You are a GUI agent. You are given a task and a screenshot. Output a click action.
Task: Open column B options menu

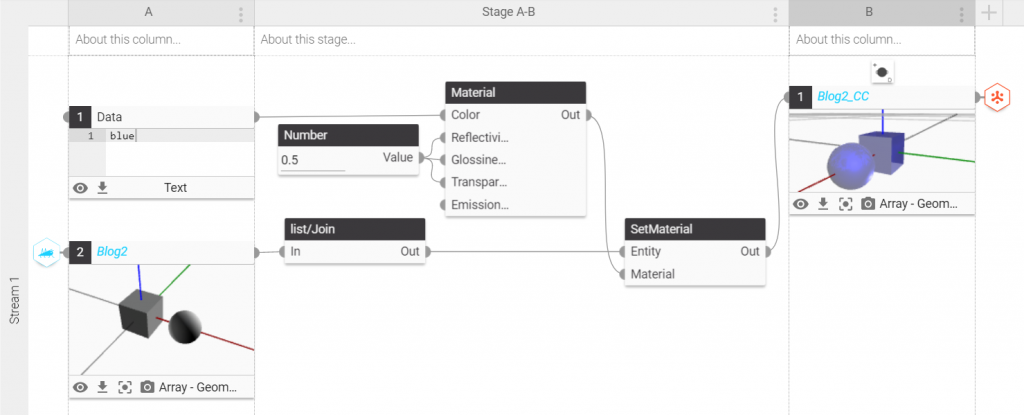[x=961, y=14]
